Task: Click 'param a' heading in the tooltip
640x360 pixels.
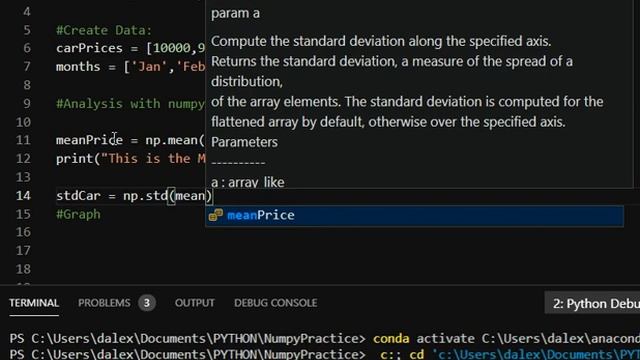Action: (x=235, y=13)
